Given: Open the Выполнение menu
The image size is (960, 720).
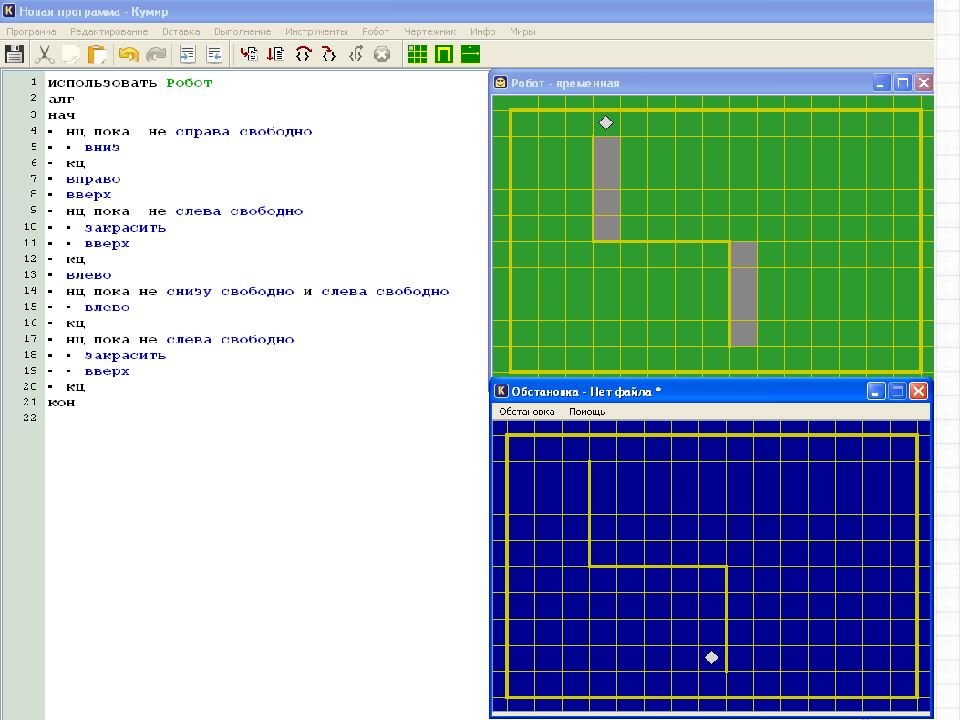Looking at the screenshot, I should click(x=242, y=31).
